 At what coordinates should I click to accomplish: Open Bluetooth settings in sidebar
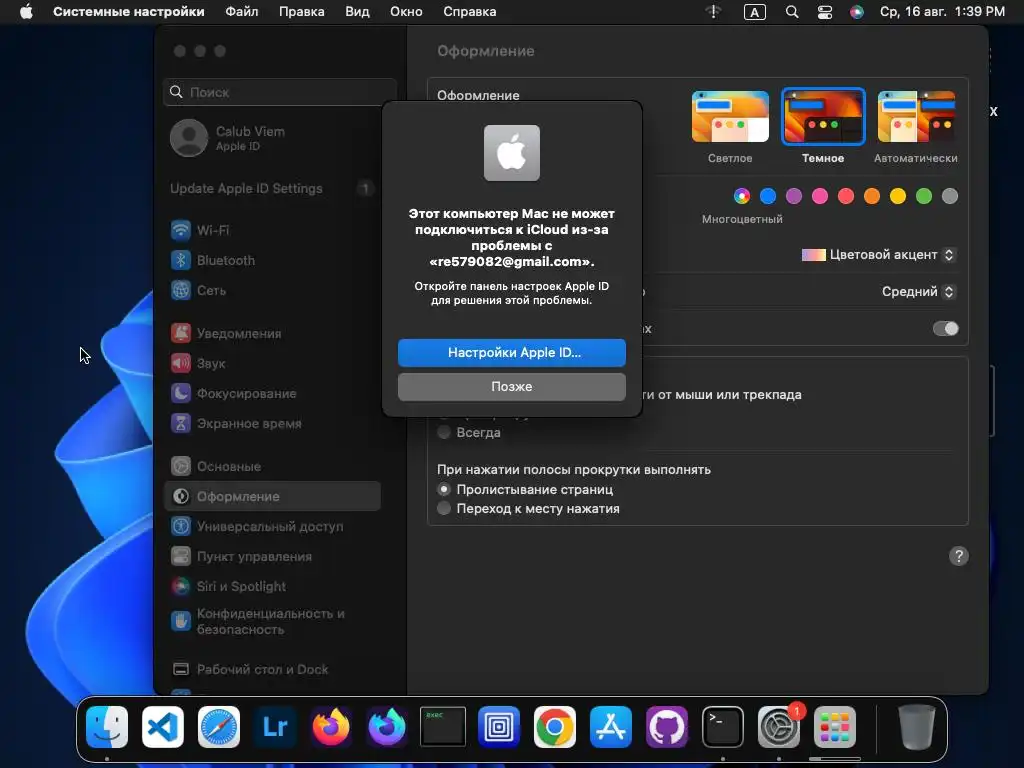(x=272, y=260)
